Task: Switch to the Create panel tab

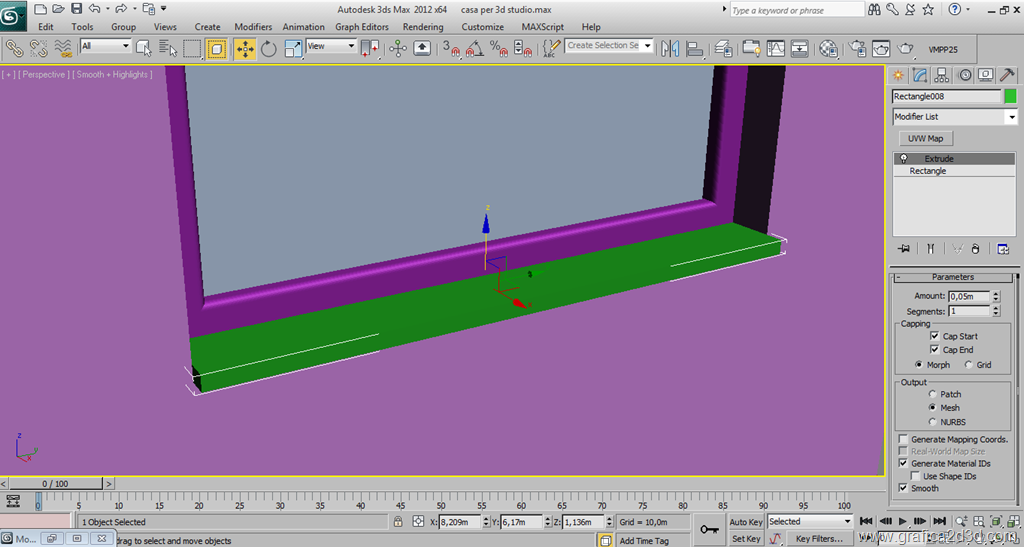Action: pos(898,75)
